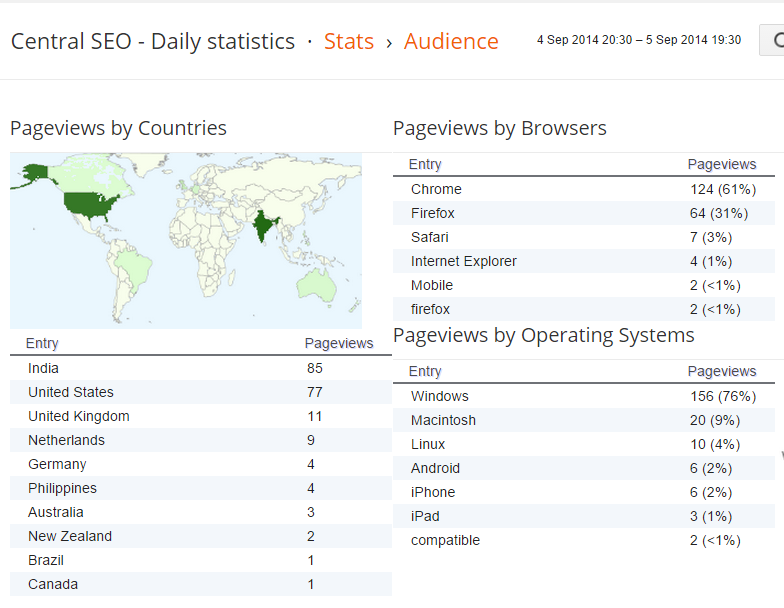Screen dimensions: 784x608
Task: Select the Brazil country row
Action: pos(201,560)
